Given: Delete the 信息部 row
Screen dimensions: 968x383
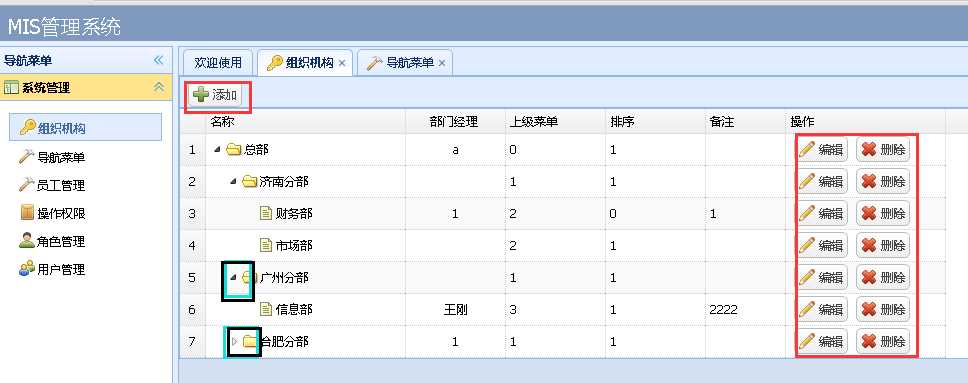Looking at the screenshot, I should (x=883, y=309).
